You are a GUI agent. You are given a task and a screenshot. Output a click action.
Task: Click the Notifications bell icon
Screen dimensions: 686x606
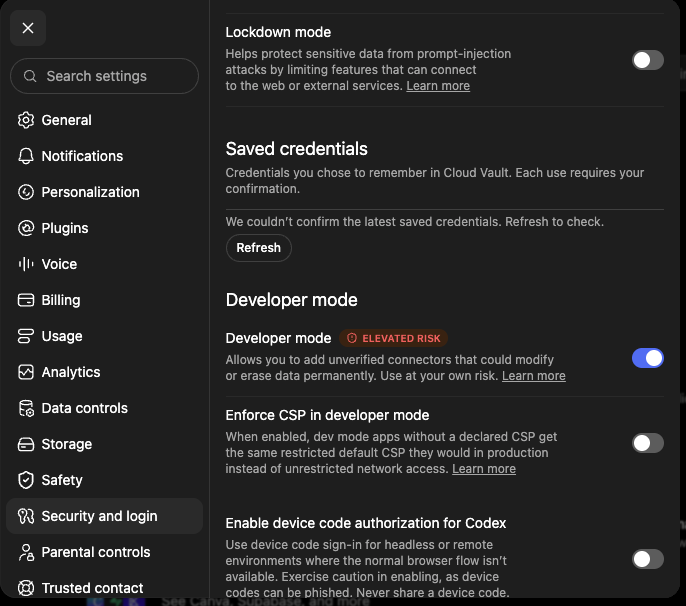click(26, 156)
